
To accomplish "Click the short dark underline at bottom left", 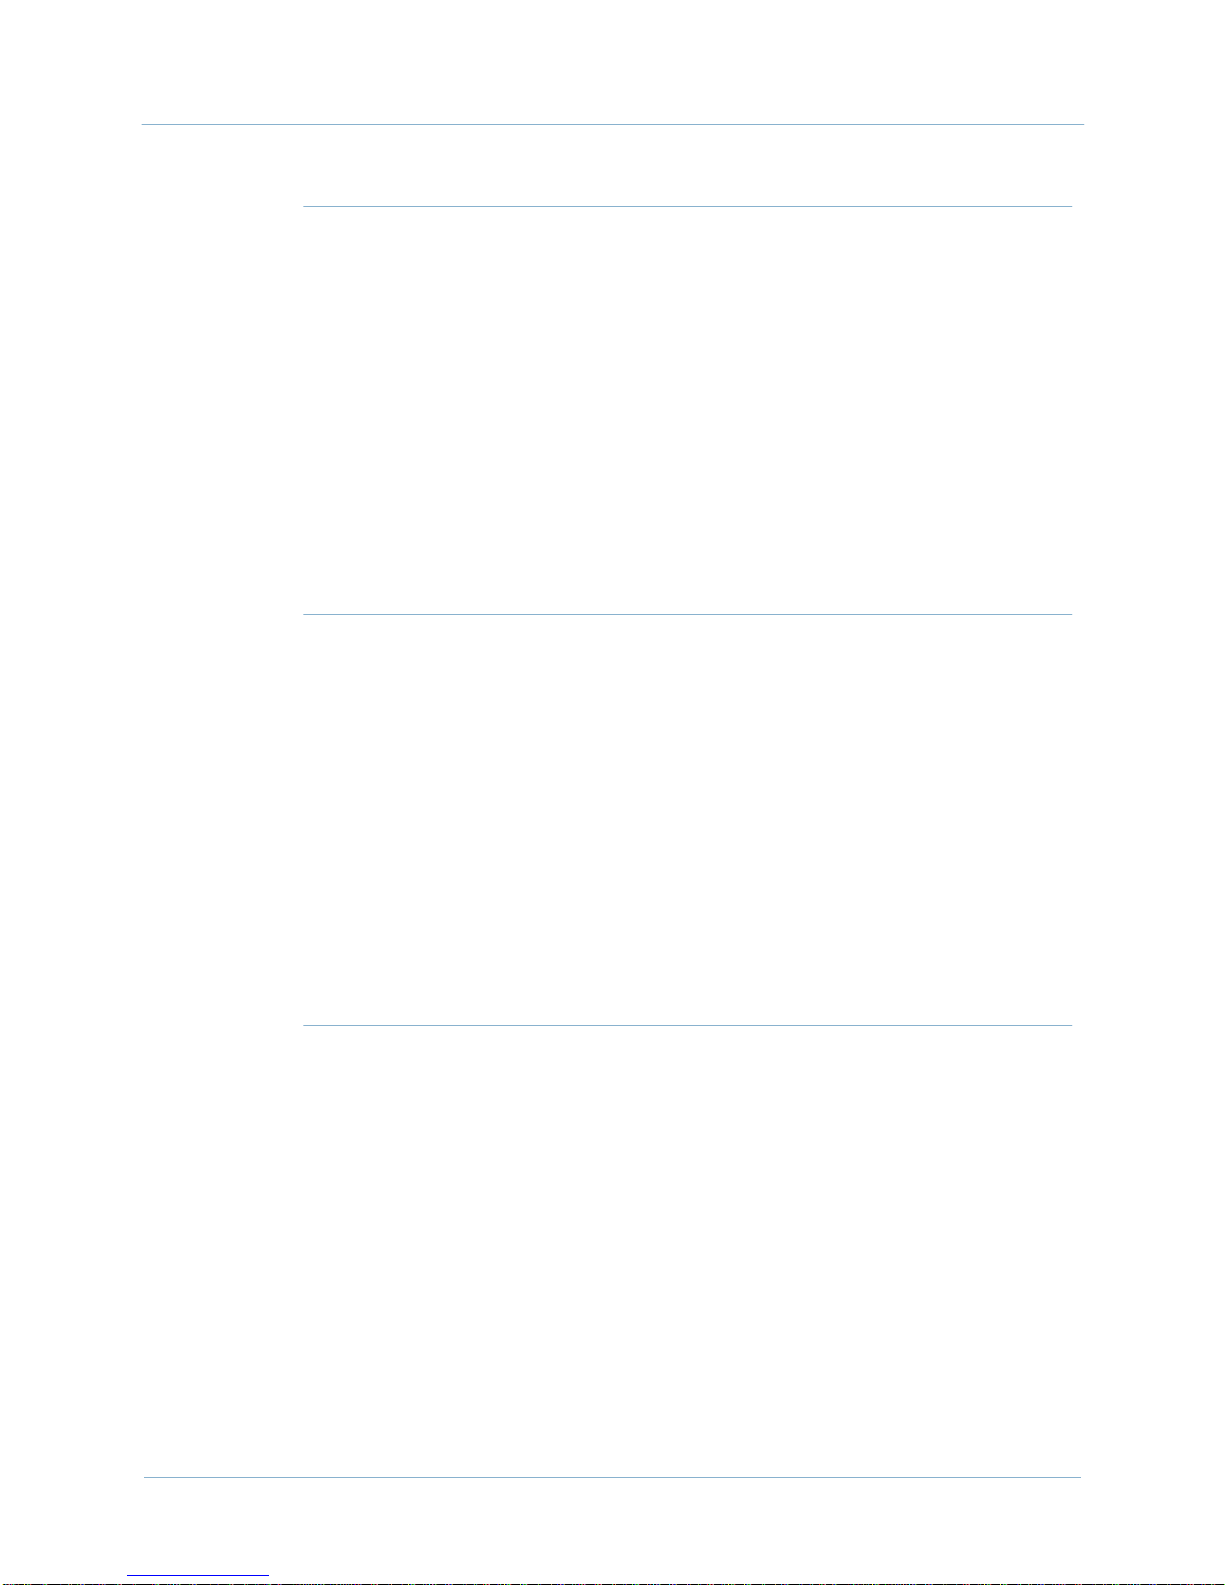I will (x=197, y=1575).
